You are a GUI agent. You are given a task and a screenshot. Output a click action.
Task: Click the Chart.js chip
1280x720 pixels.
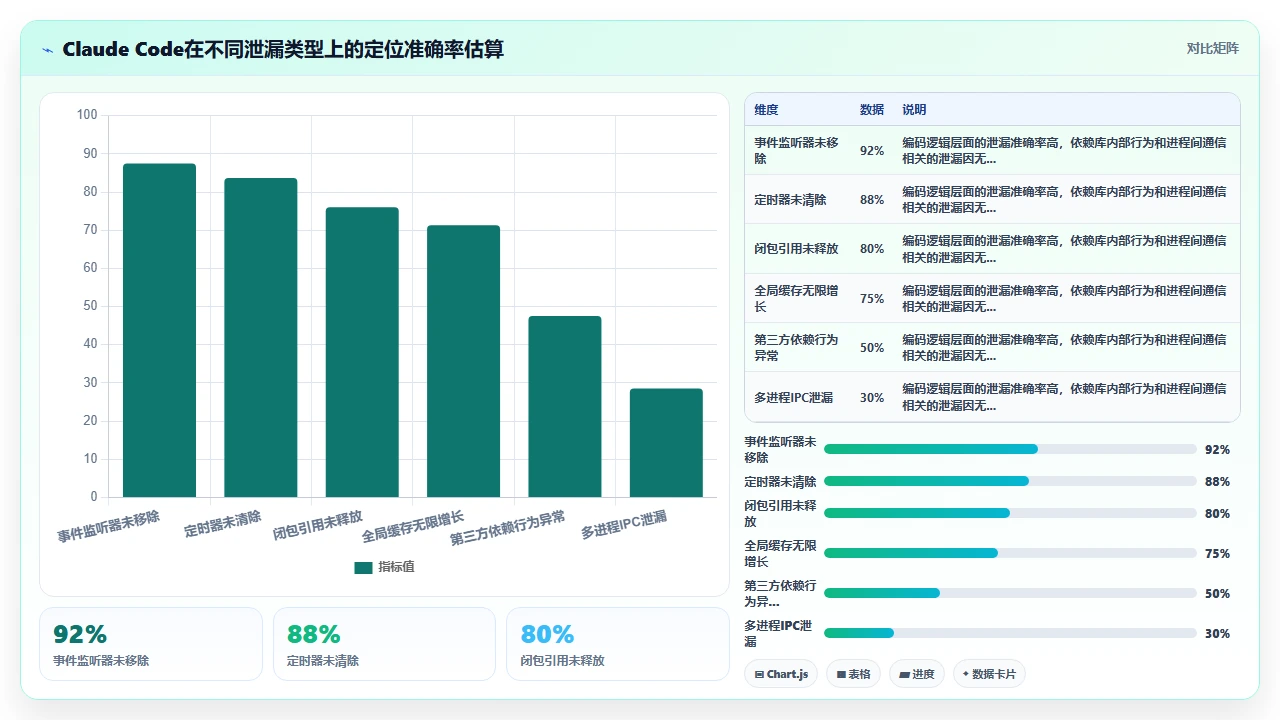coord(781,674)
